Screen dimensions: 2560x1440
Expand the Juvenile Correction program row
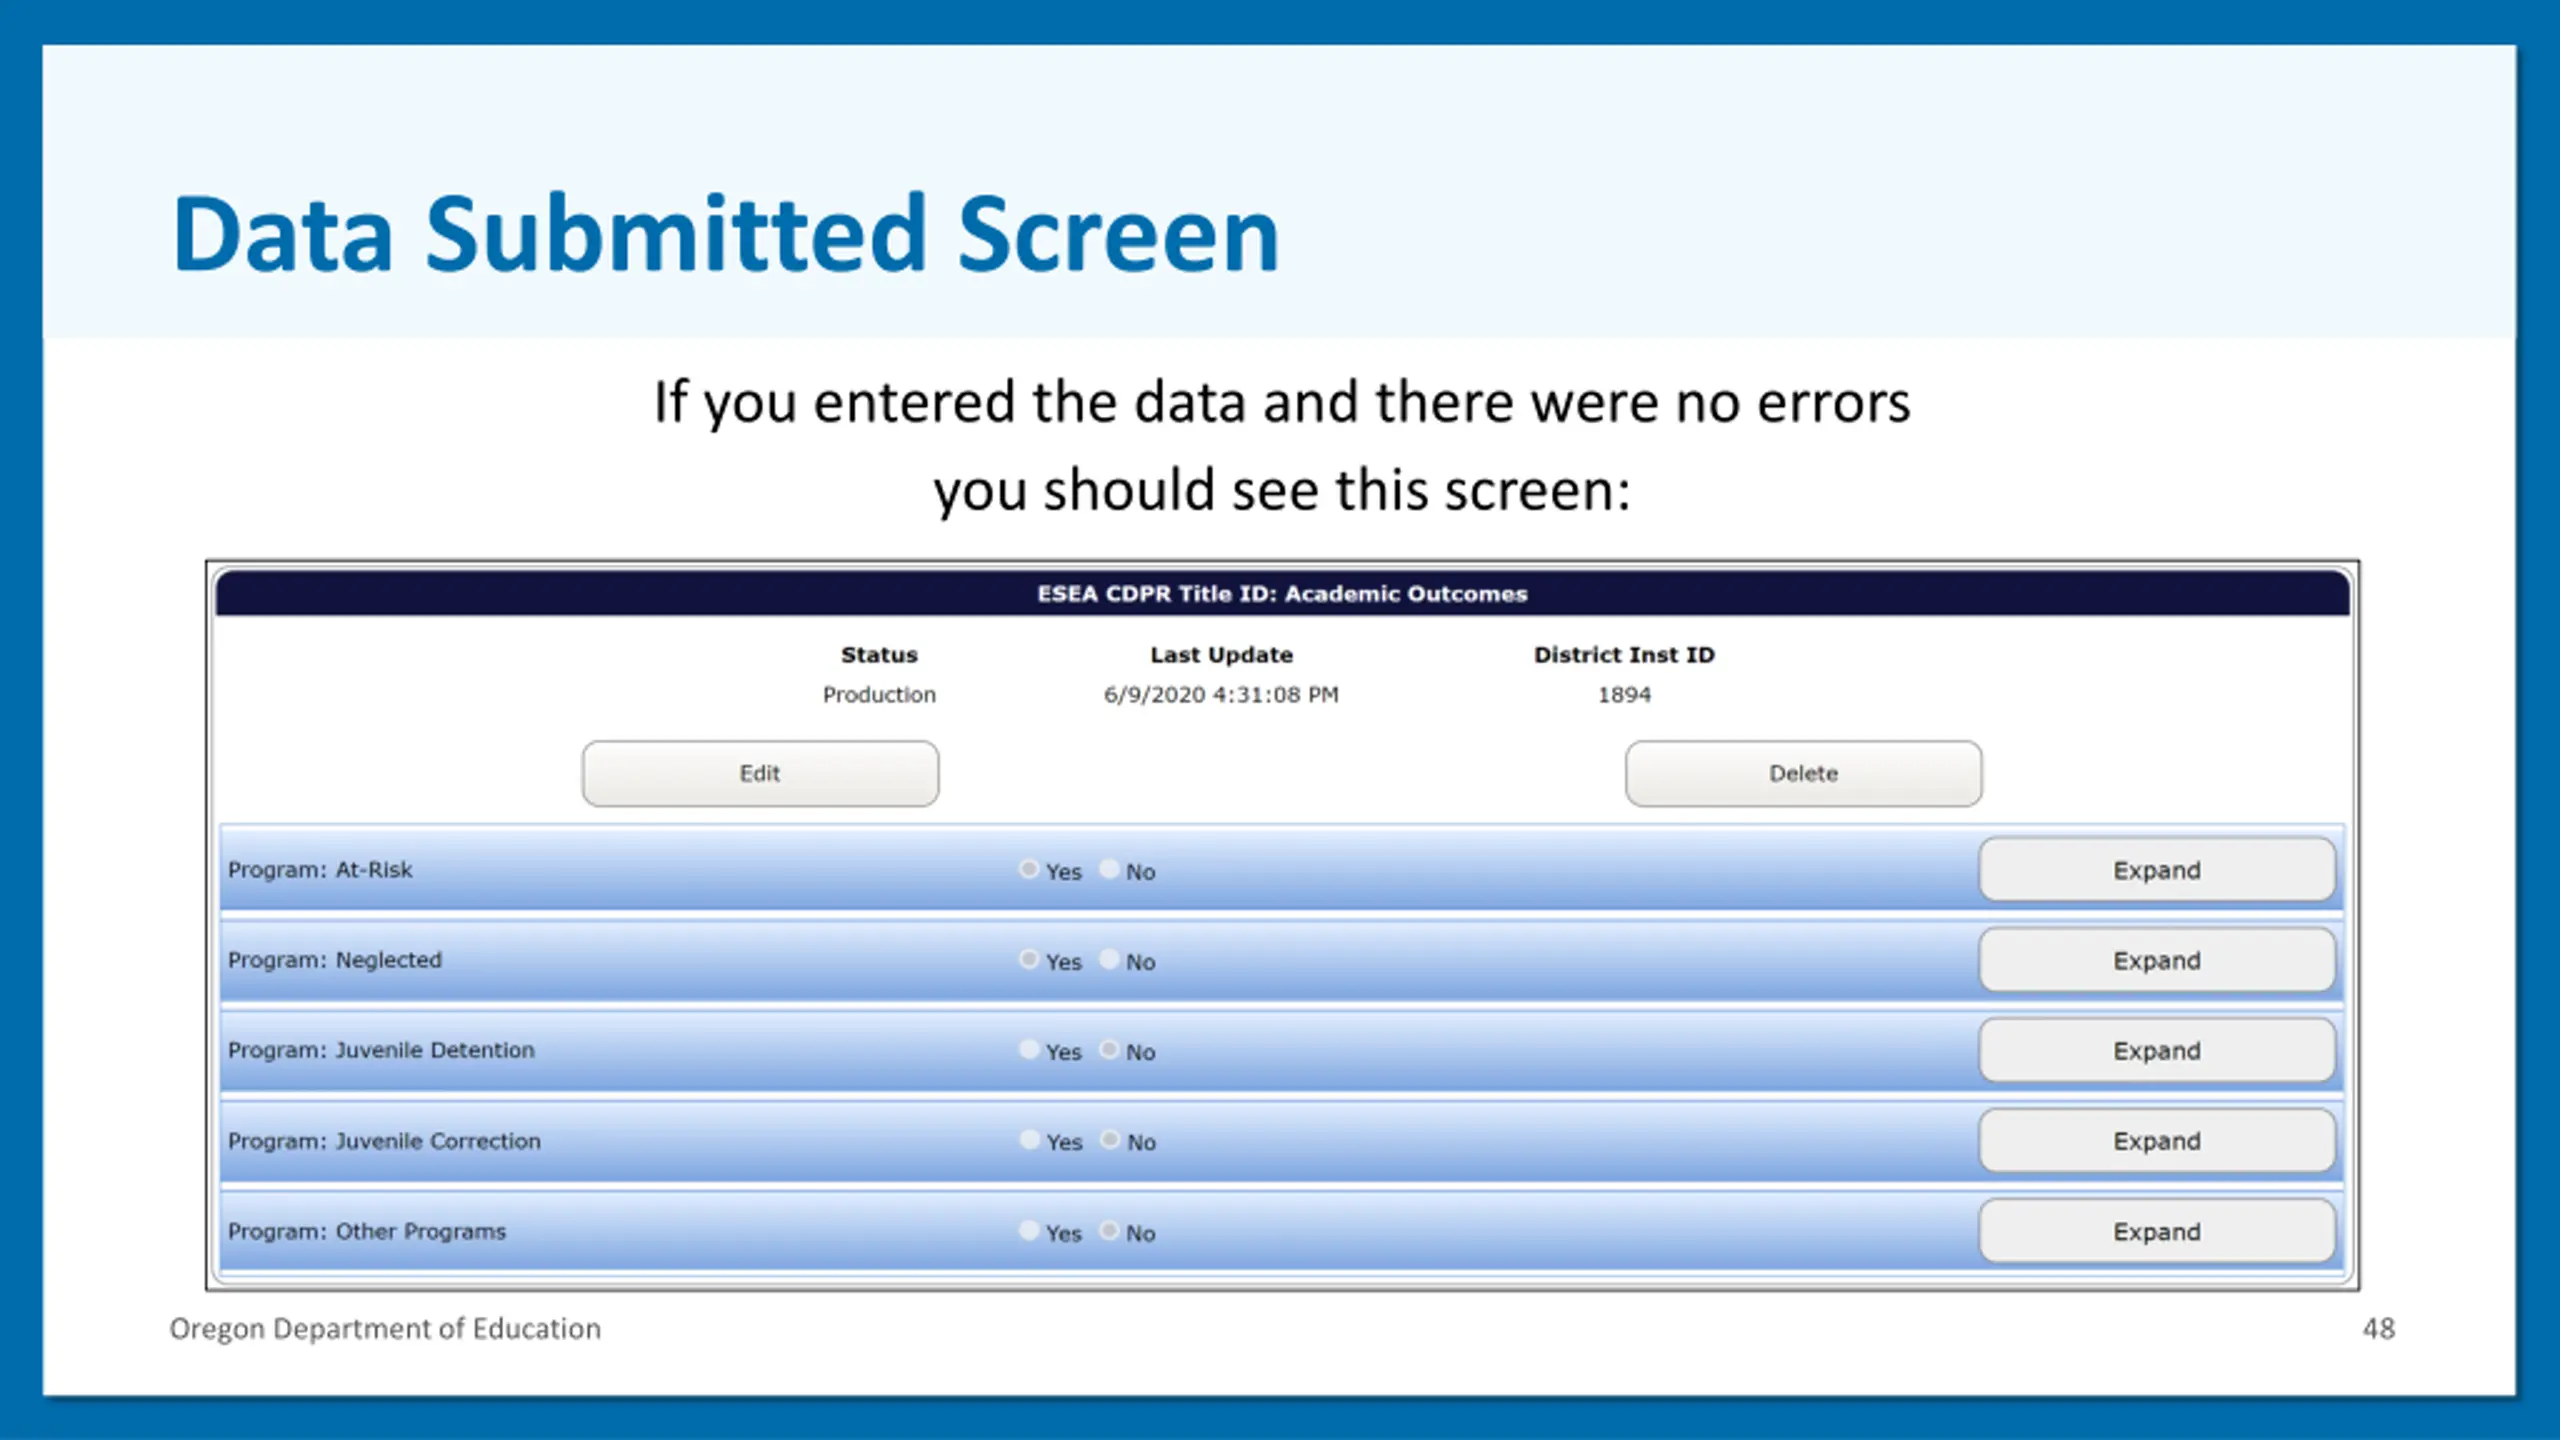(2156, 1141)
